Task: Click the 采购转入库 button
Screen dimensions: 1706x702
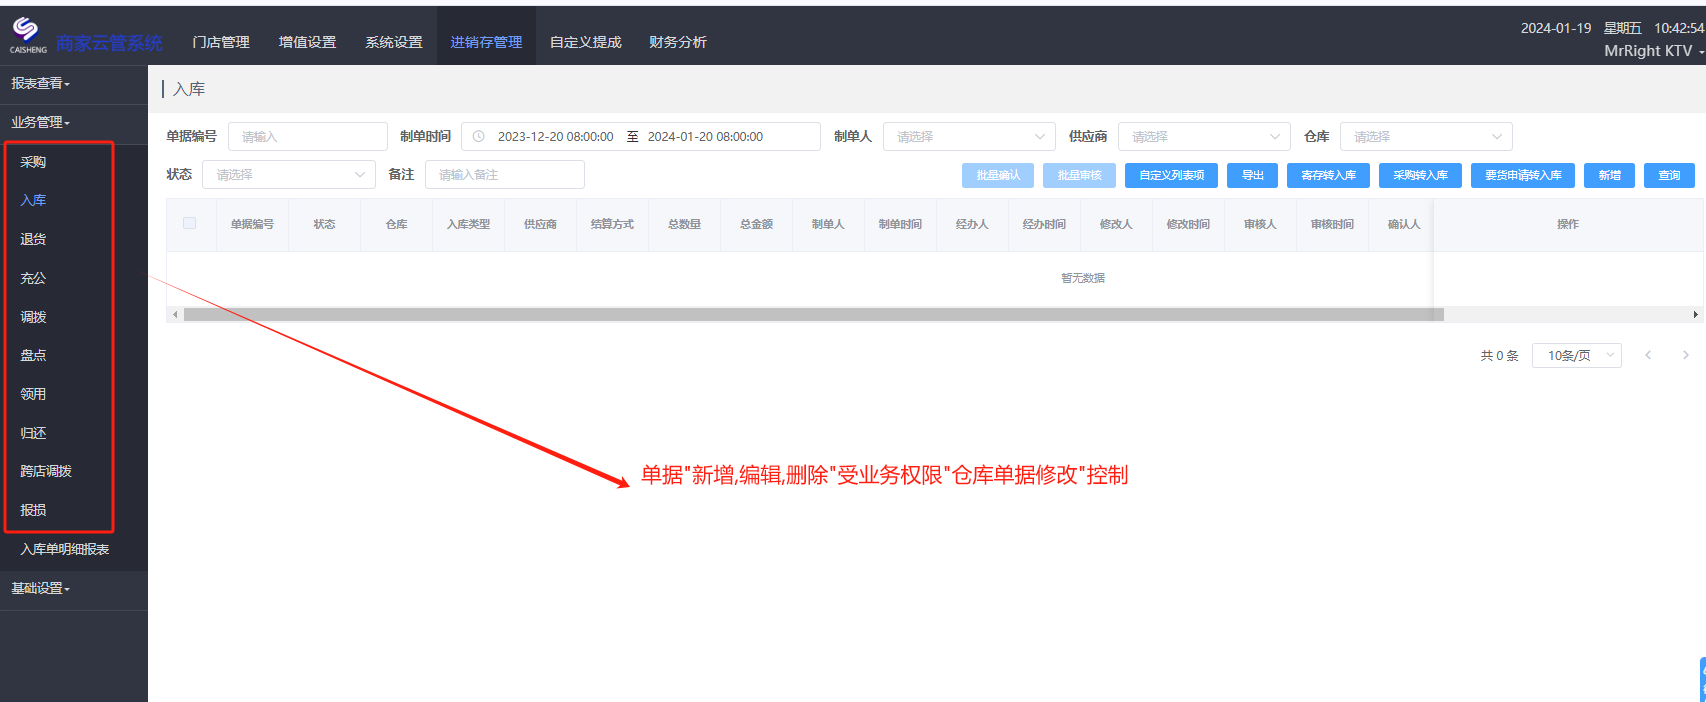Action: (1420, 175)
